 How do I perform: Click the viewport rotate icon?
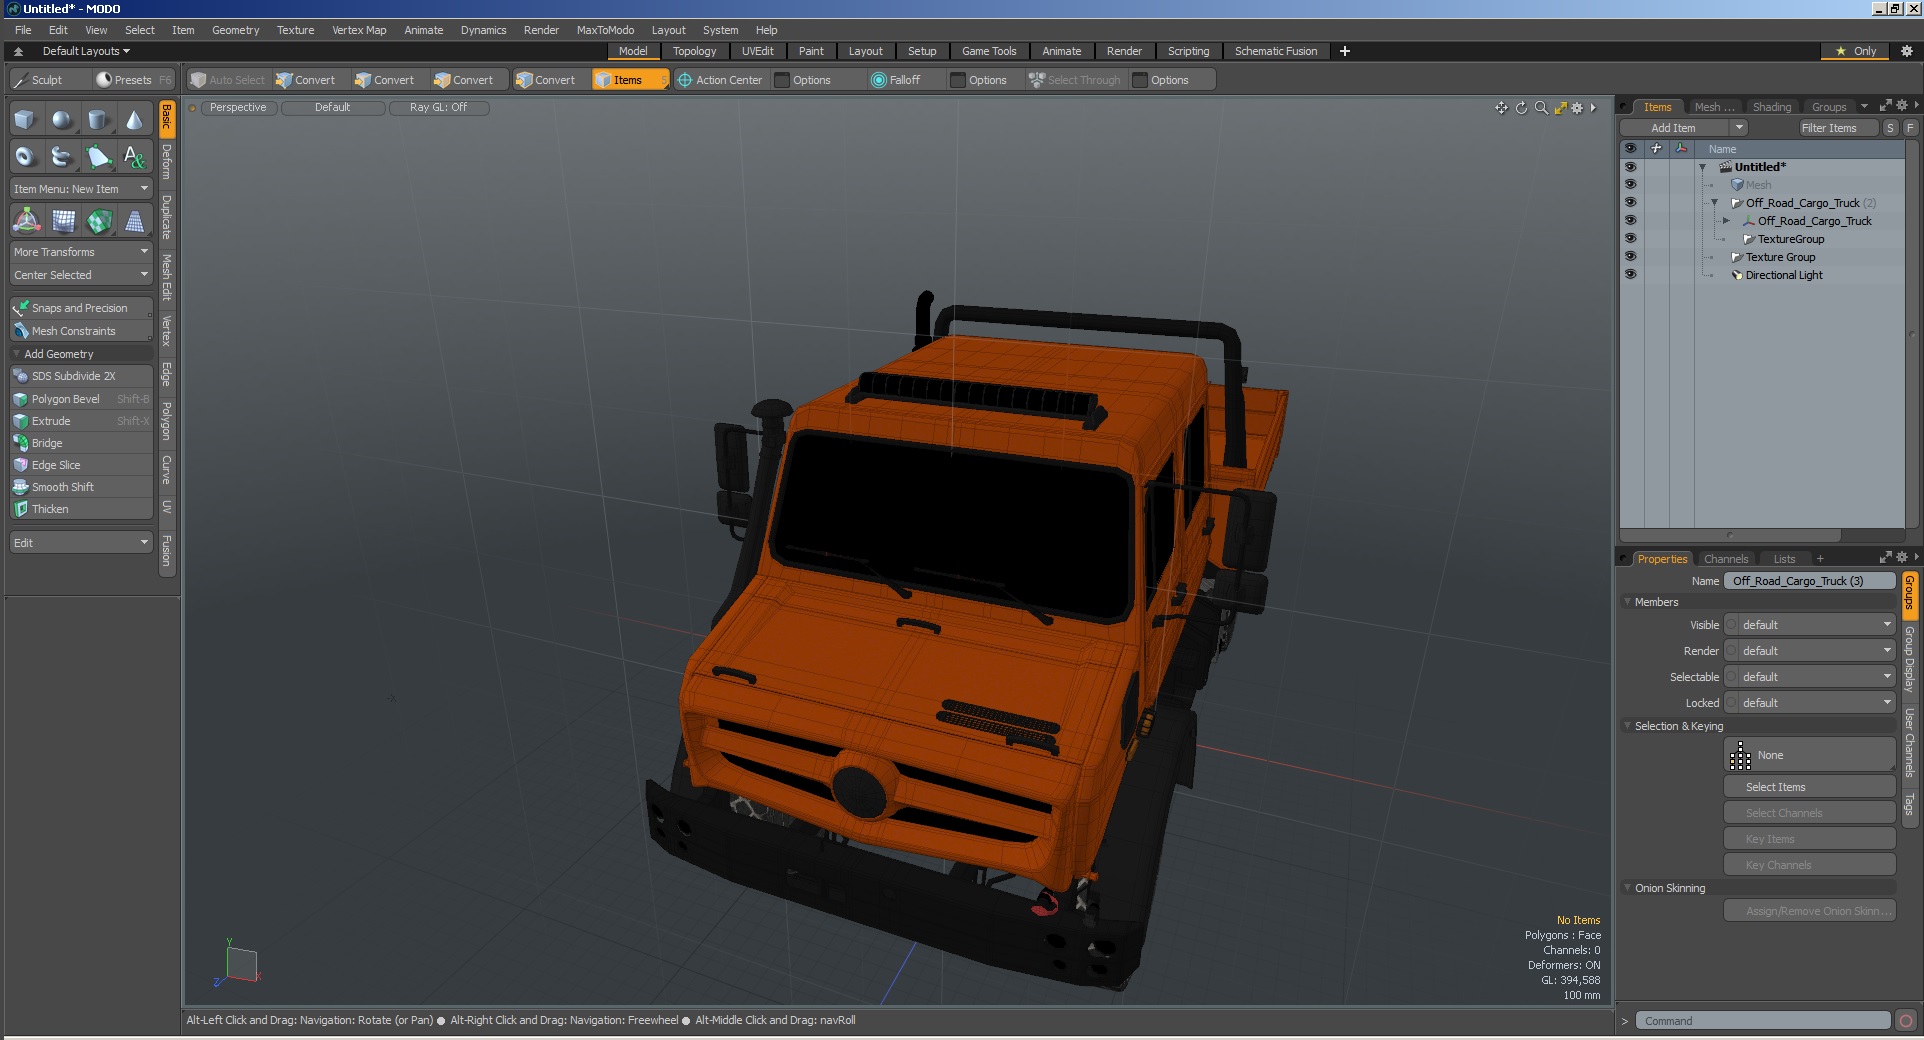point(1521,108)
